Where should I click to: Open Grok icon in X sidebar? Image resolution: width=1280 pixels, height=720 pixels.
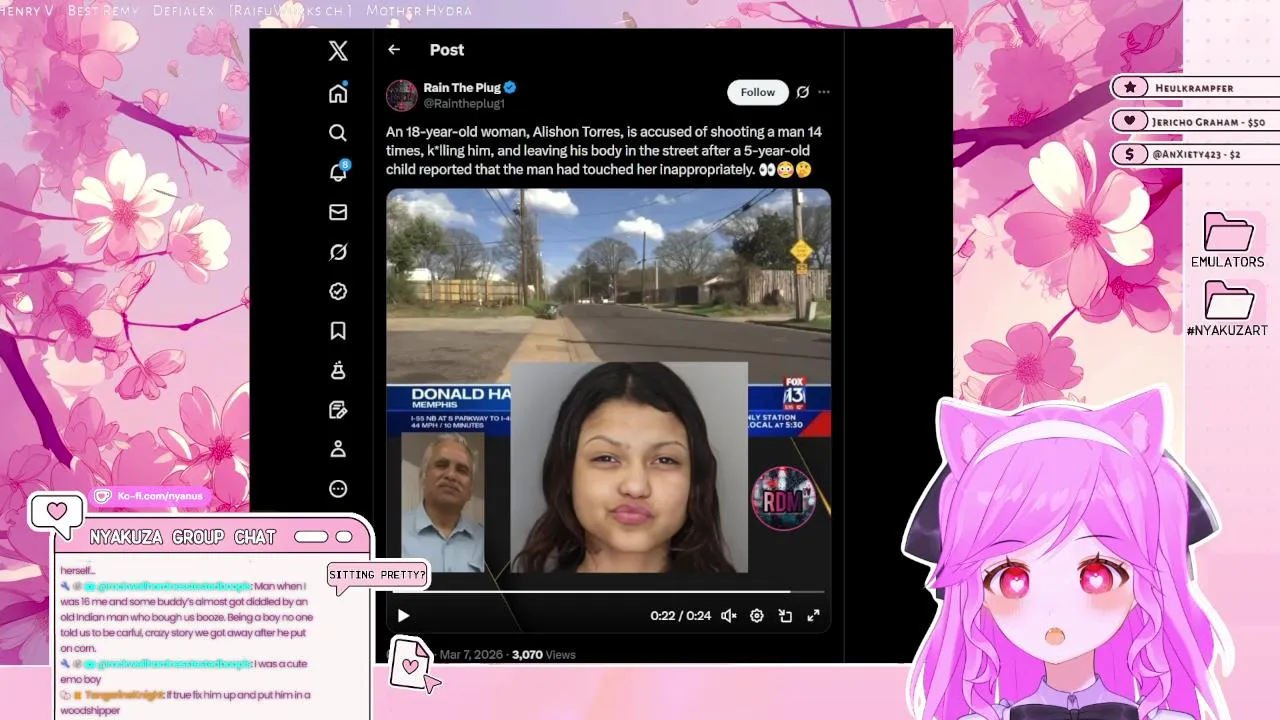coord(338,252)
